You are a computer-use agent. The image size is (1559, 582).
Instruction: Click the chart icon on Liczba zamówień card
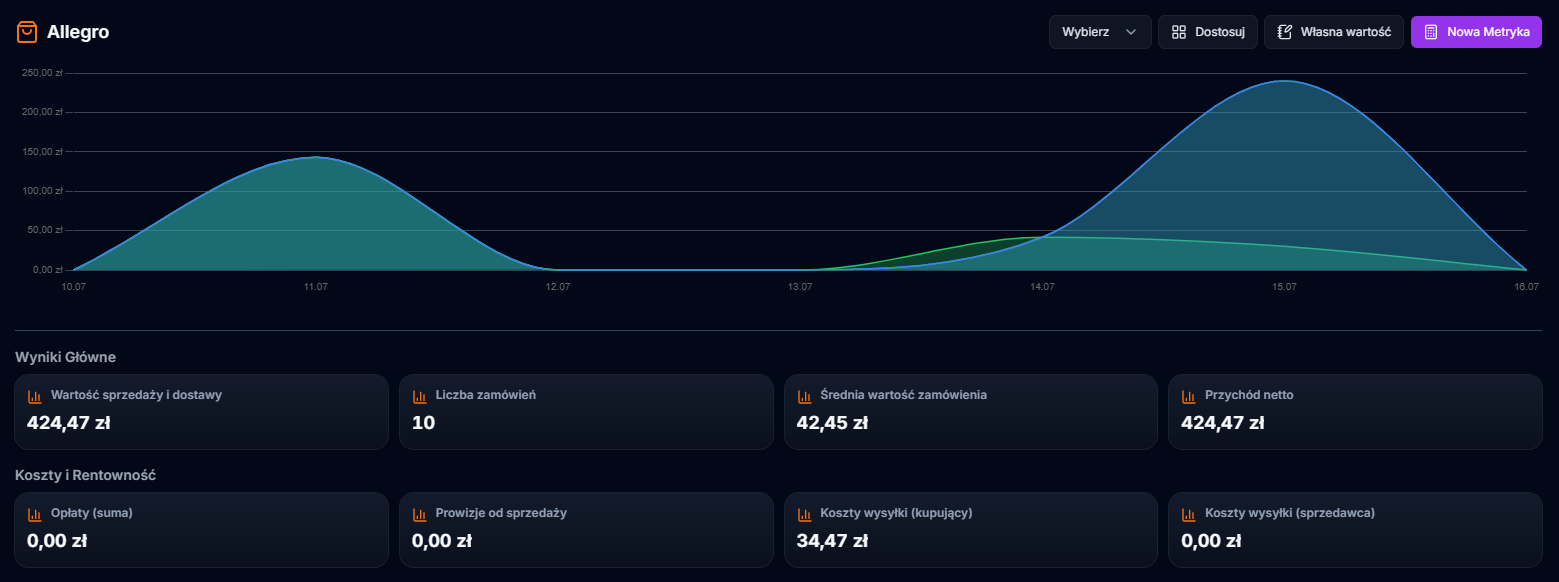(420, 394)
